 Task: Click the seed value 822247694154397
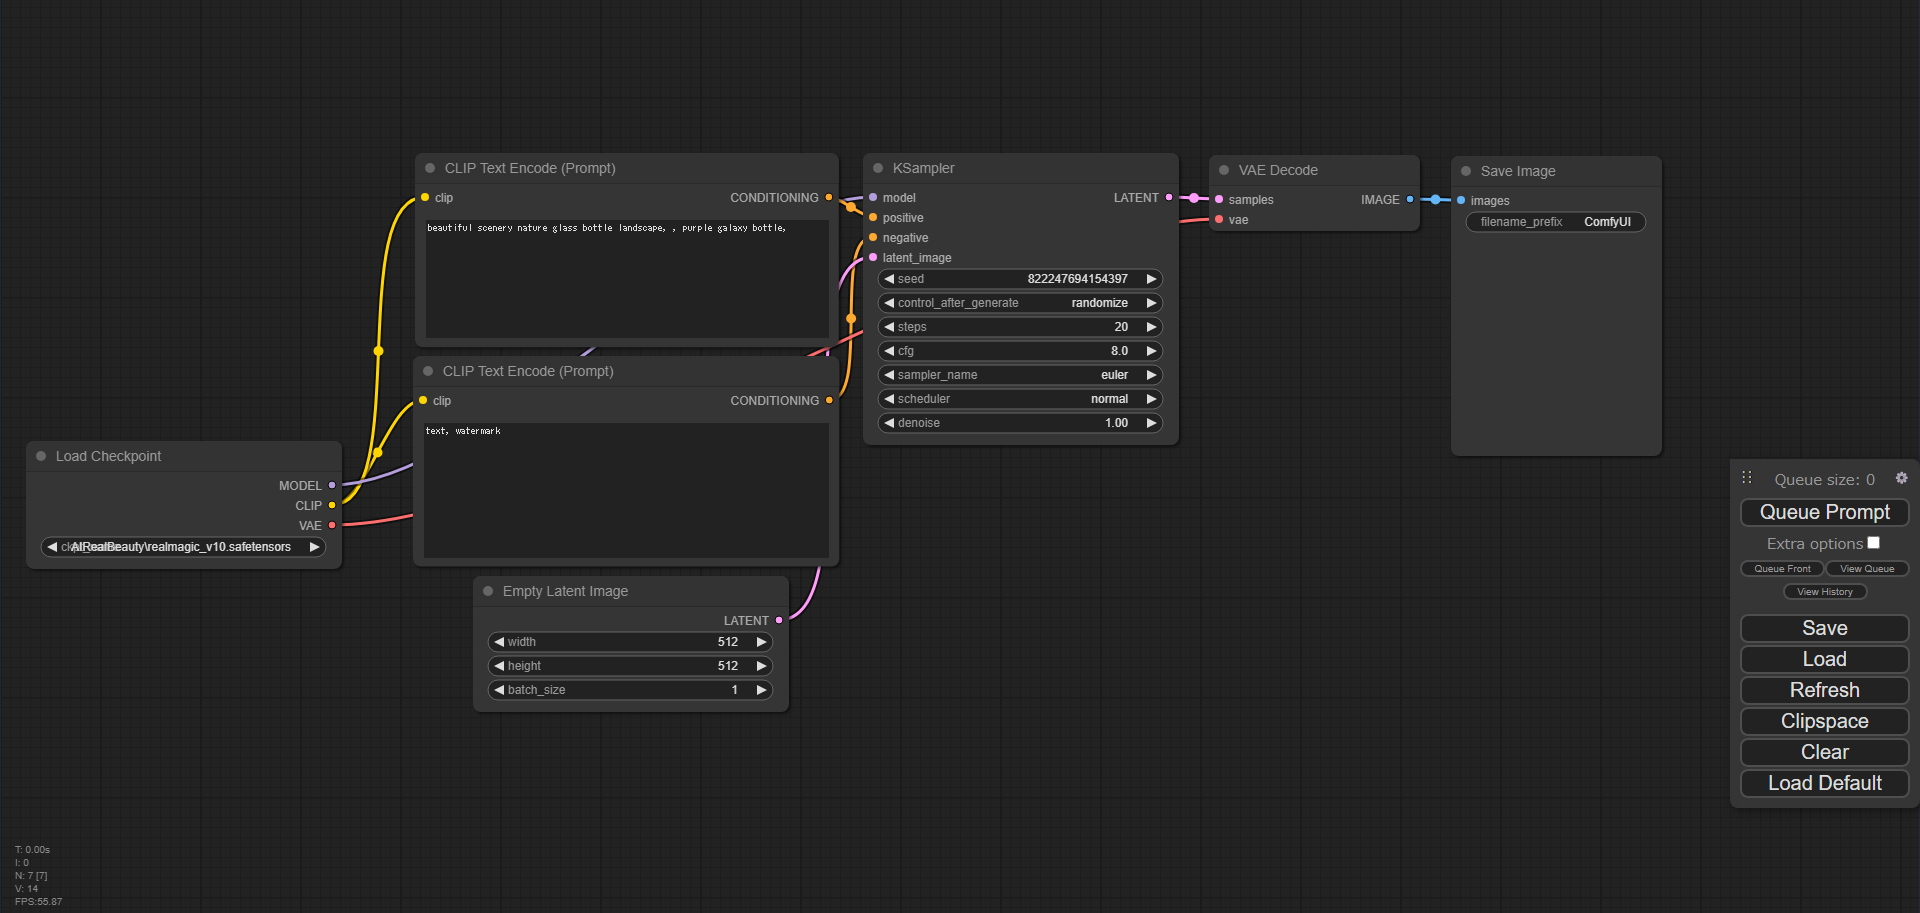[x=1077, y=279]
